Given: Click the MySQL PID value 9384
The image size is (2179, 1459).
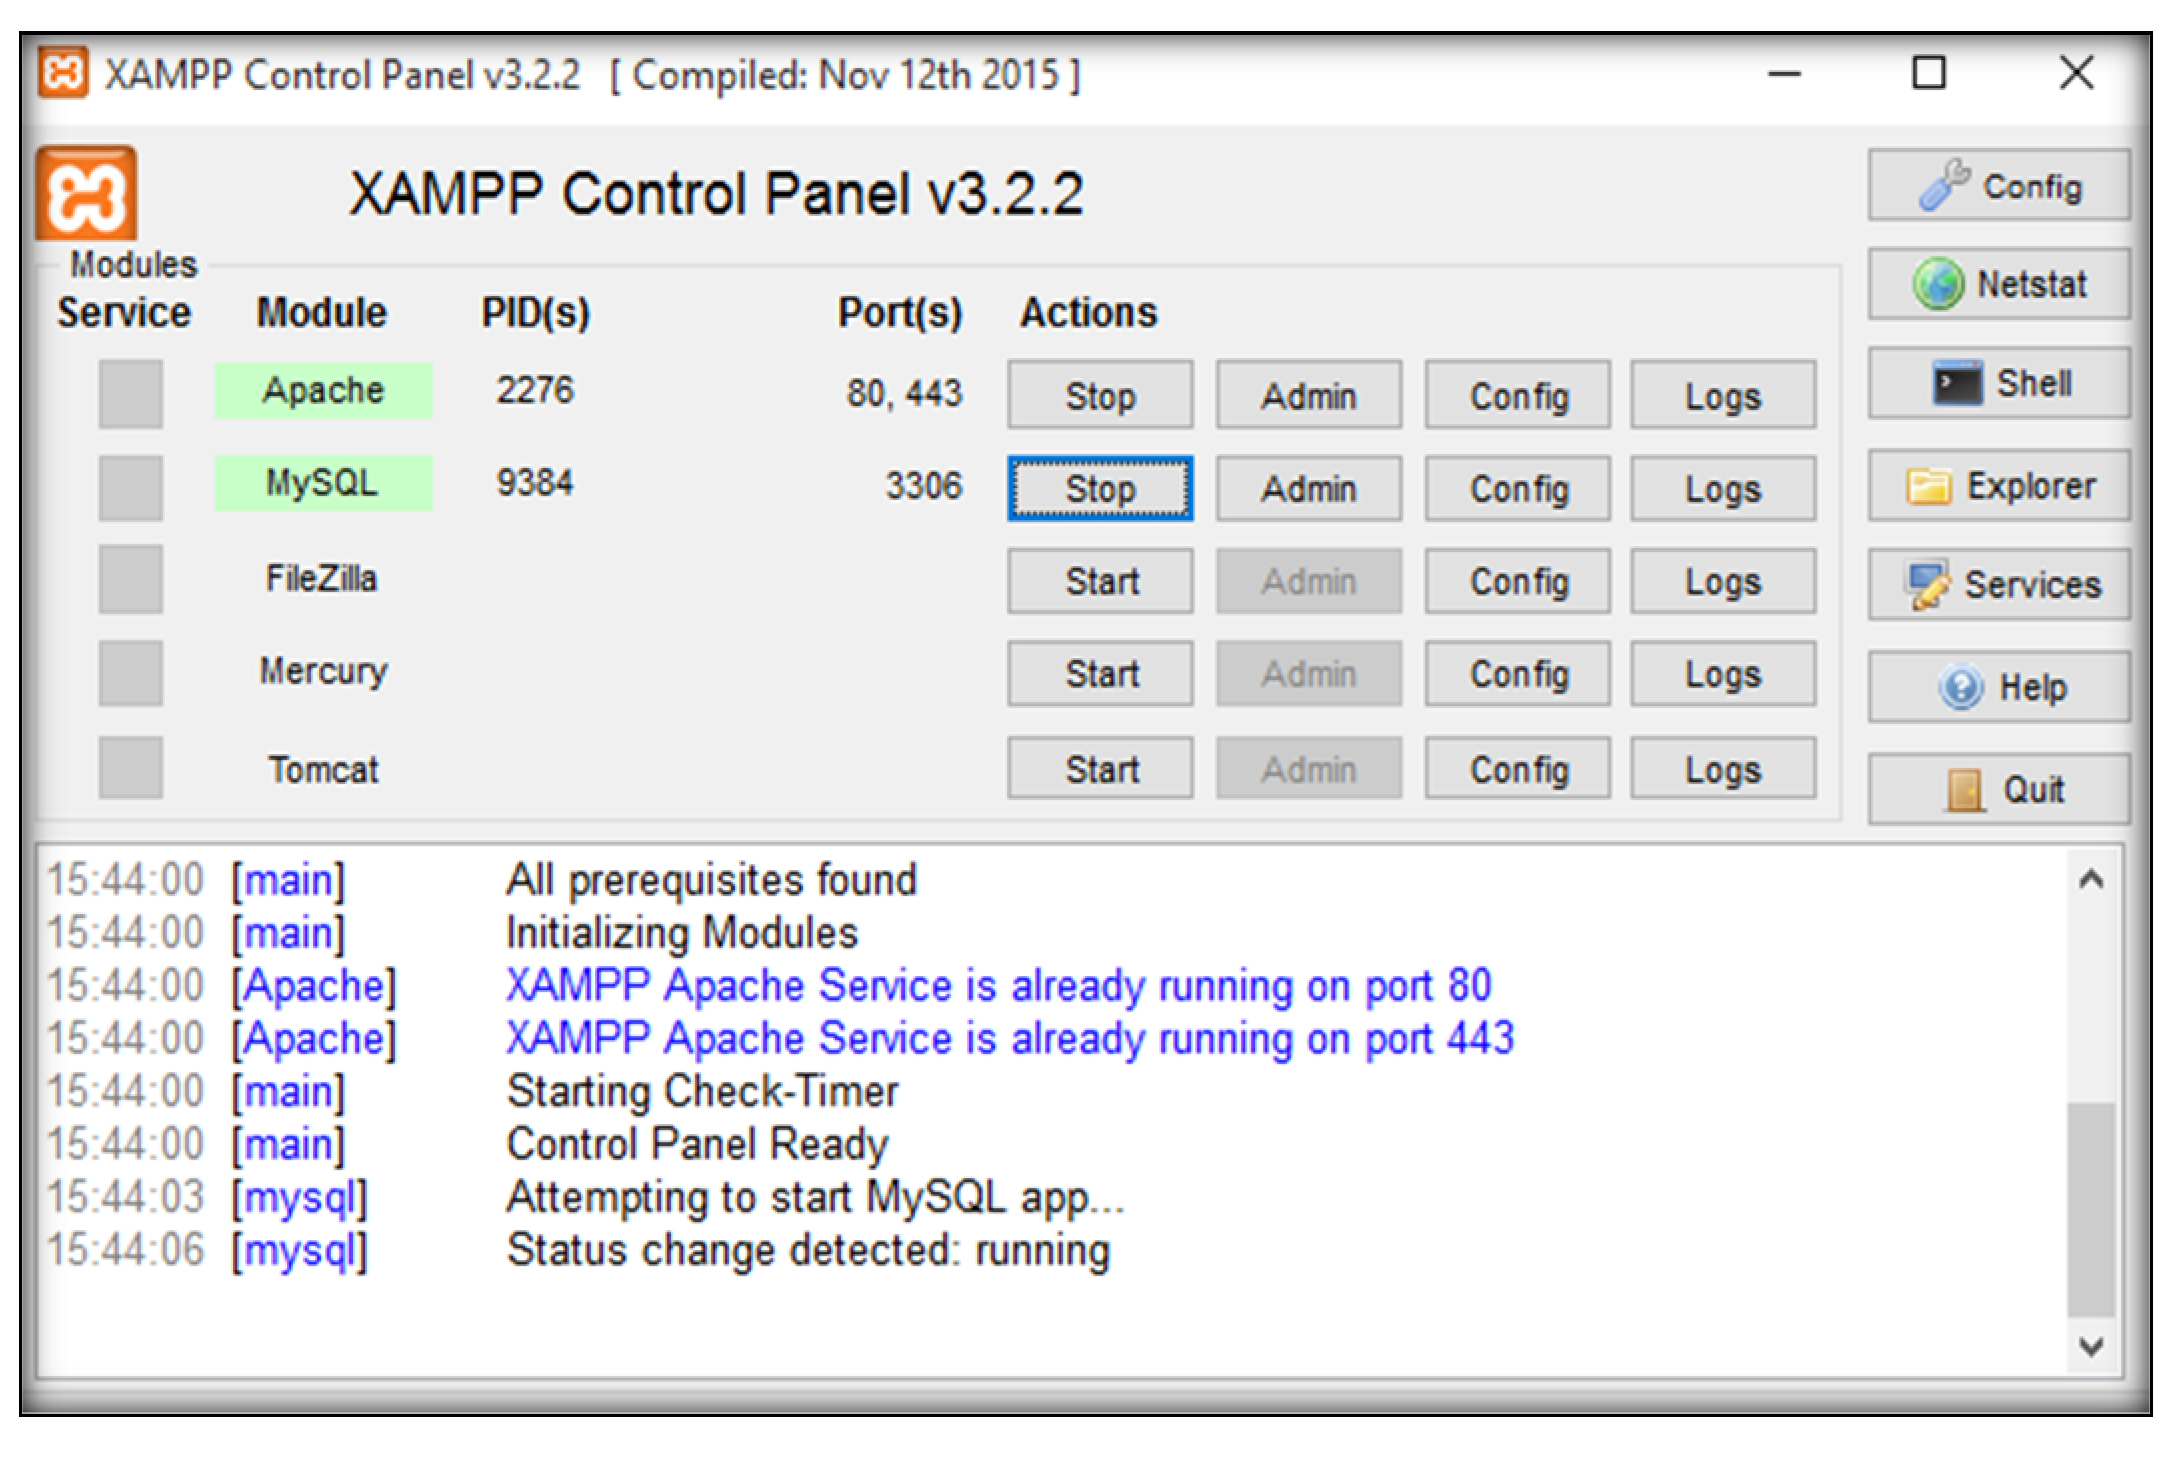Looking at the screenshot, I should point(535,482).
